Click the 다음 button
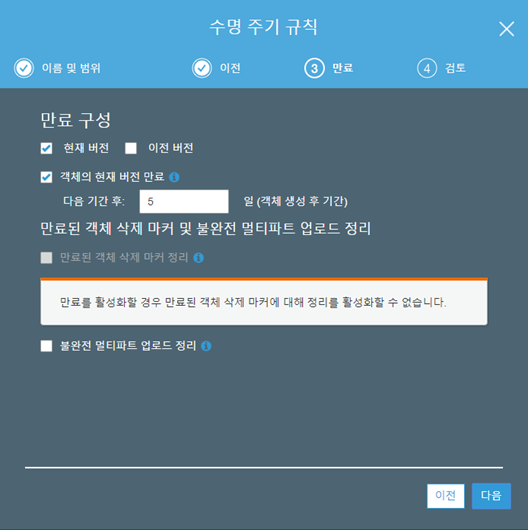This screenshot has height=530, width=528. click(491, 496)
